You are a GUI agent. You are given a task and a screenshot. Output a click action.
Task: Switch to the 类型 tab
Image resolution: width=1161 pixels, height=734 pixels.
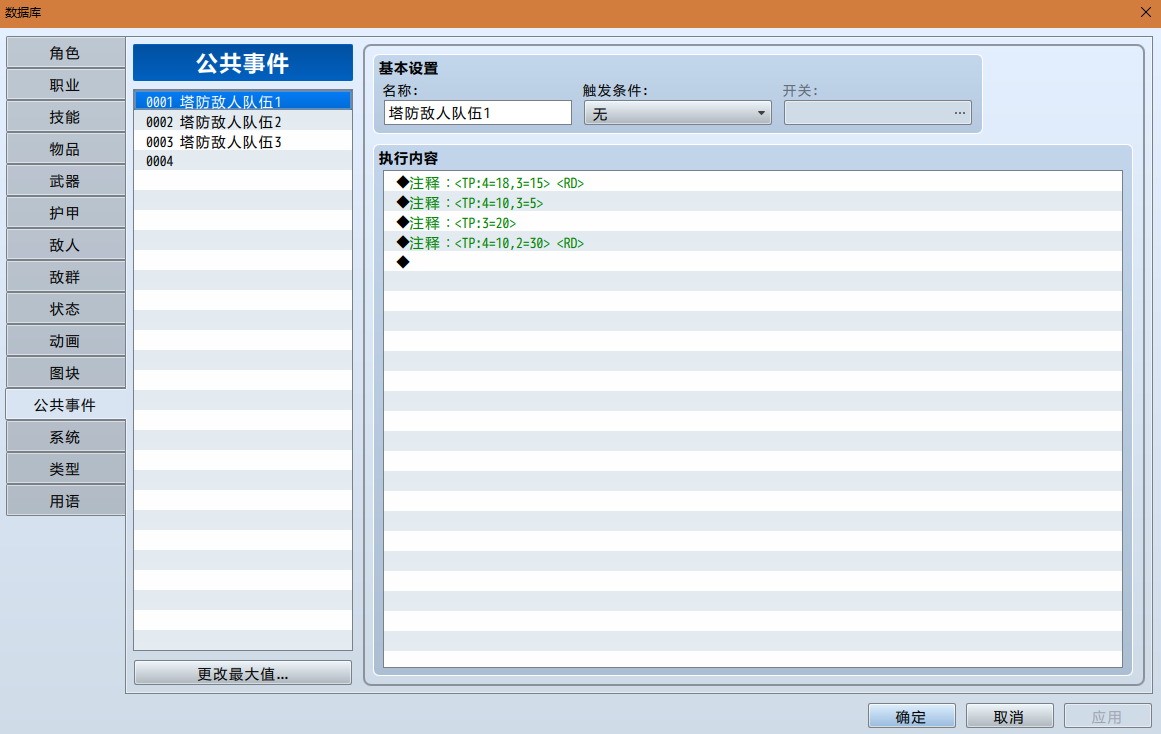(65, 469)
